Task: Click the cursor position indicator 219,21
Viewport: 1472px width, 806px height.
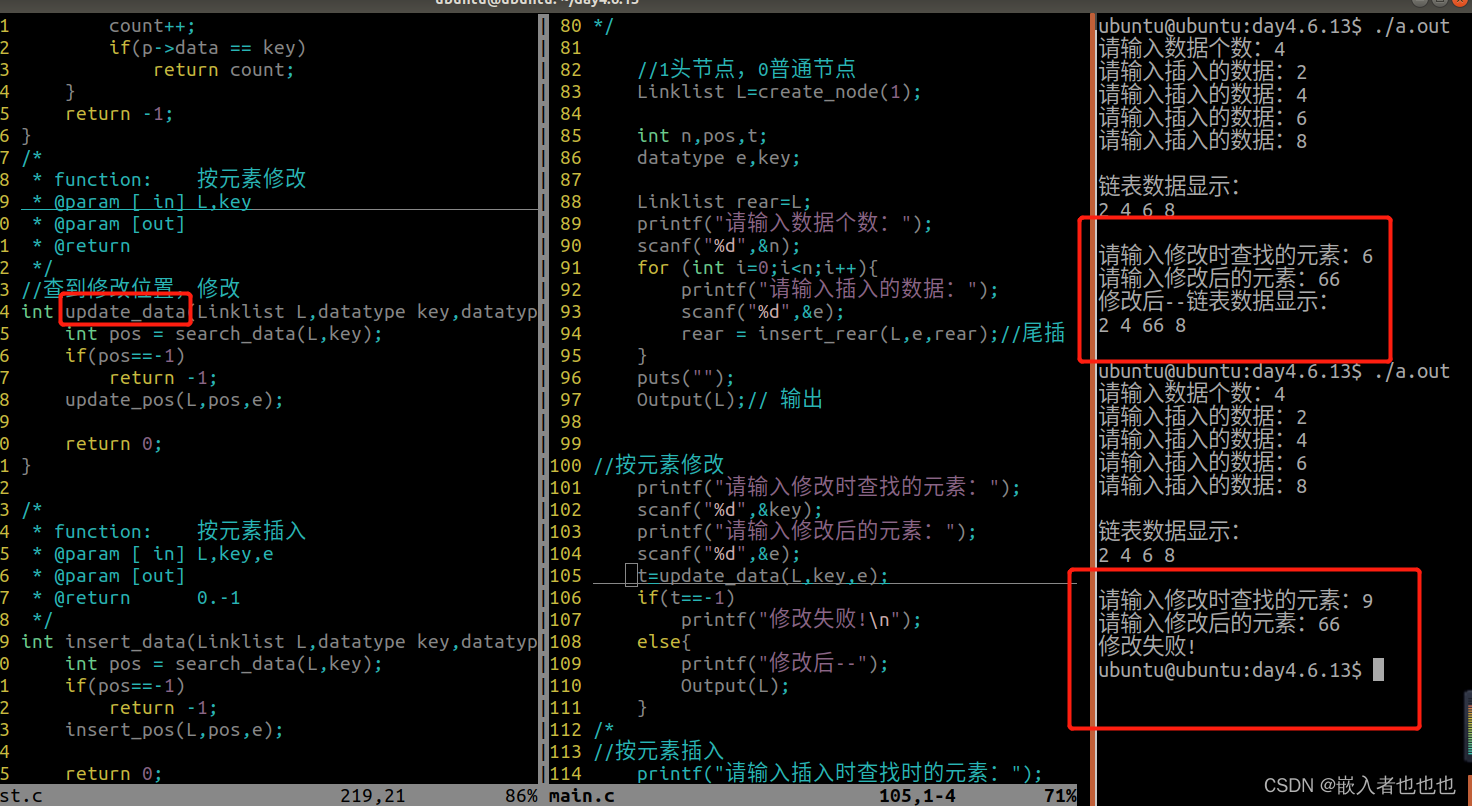Action: tap(372, 795)
